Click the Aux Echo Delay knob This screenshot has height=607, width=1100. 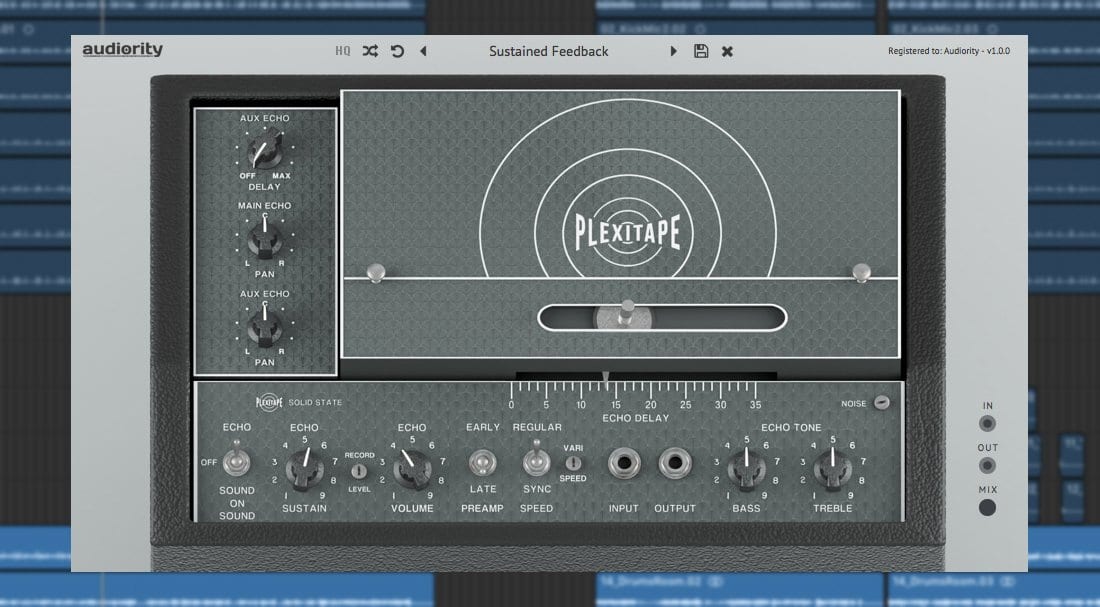tap(264, 152)
